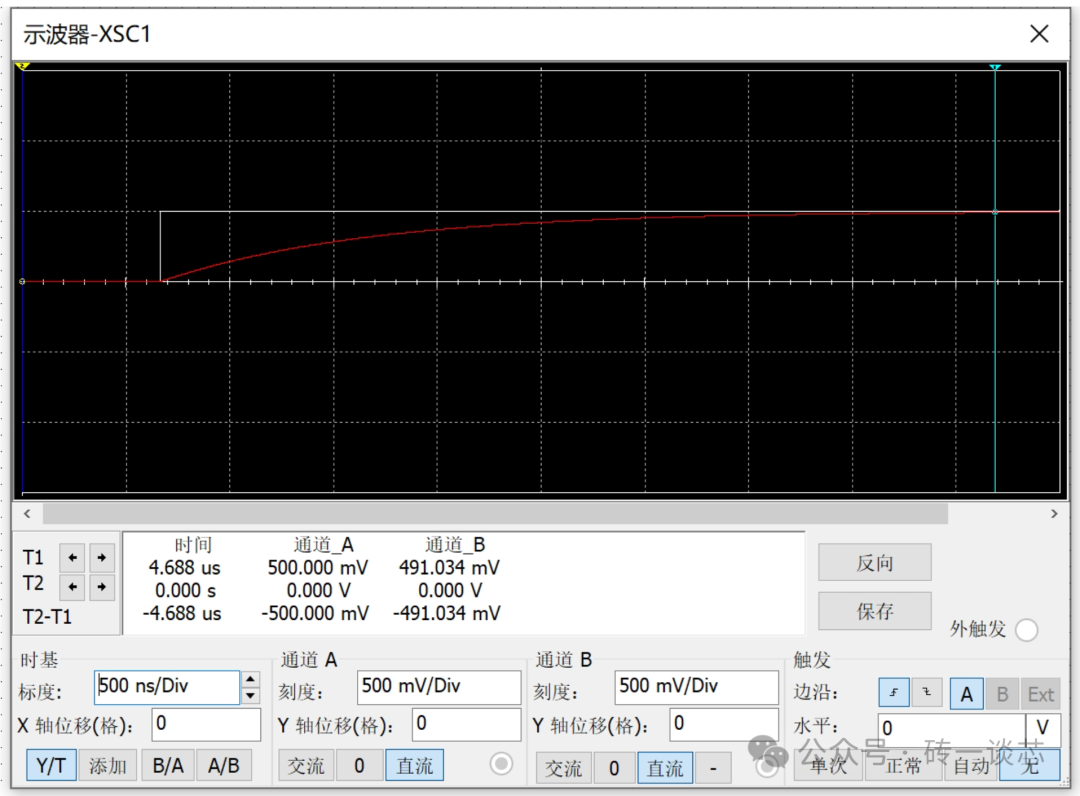Image resolution: width=1080 pixels, height=796 pixels.
Task: Click Channel A scale field 500 mV/Div
Action: click(439, 687)
